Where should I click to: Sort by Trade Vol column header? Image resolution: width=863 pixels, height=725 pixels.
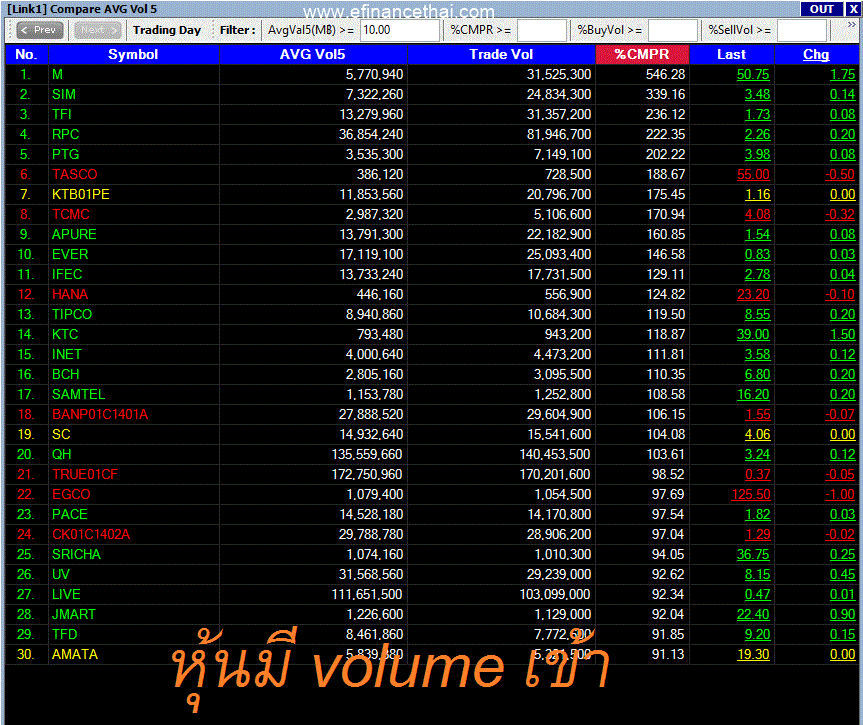point(501,54)
